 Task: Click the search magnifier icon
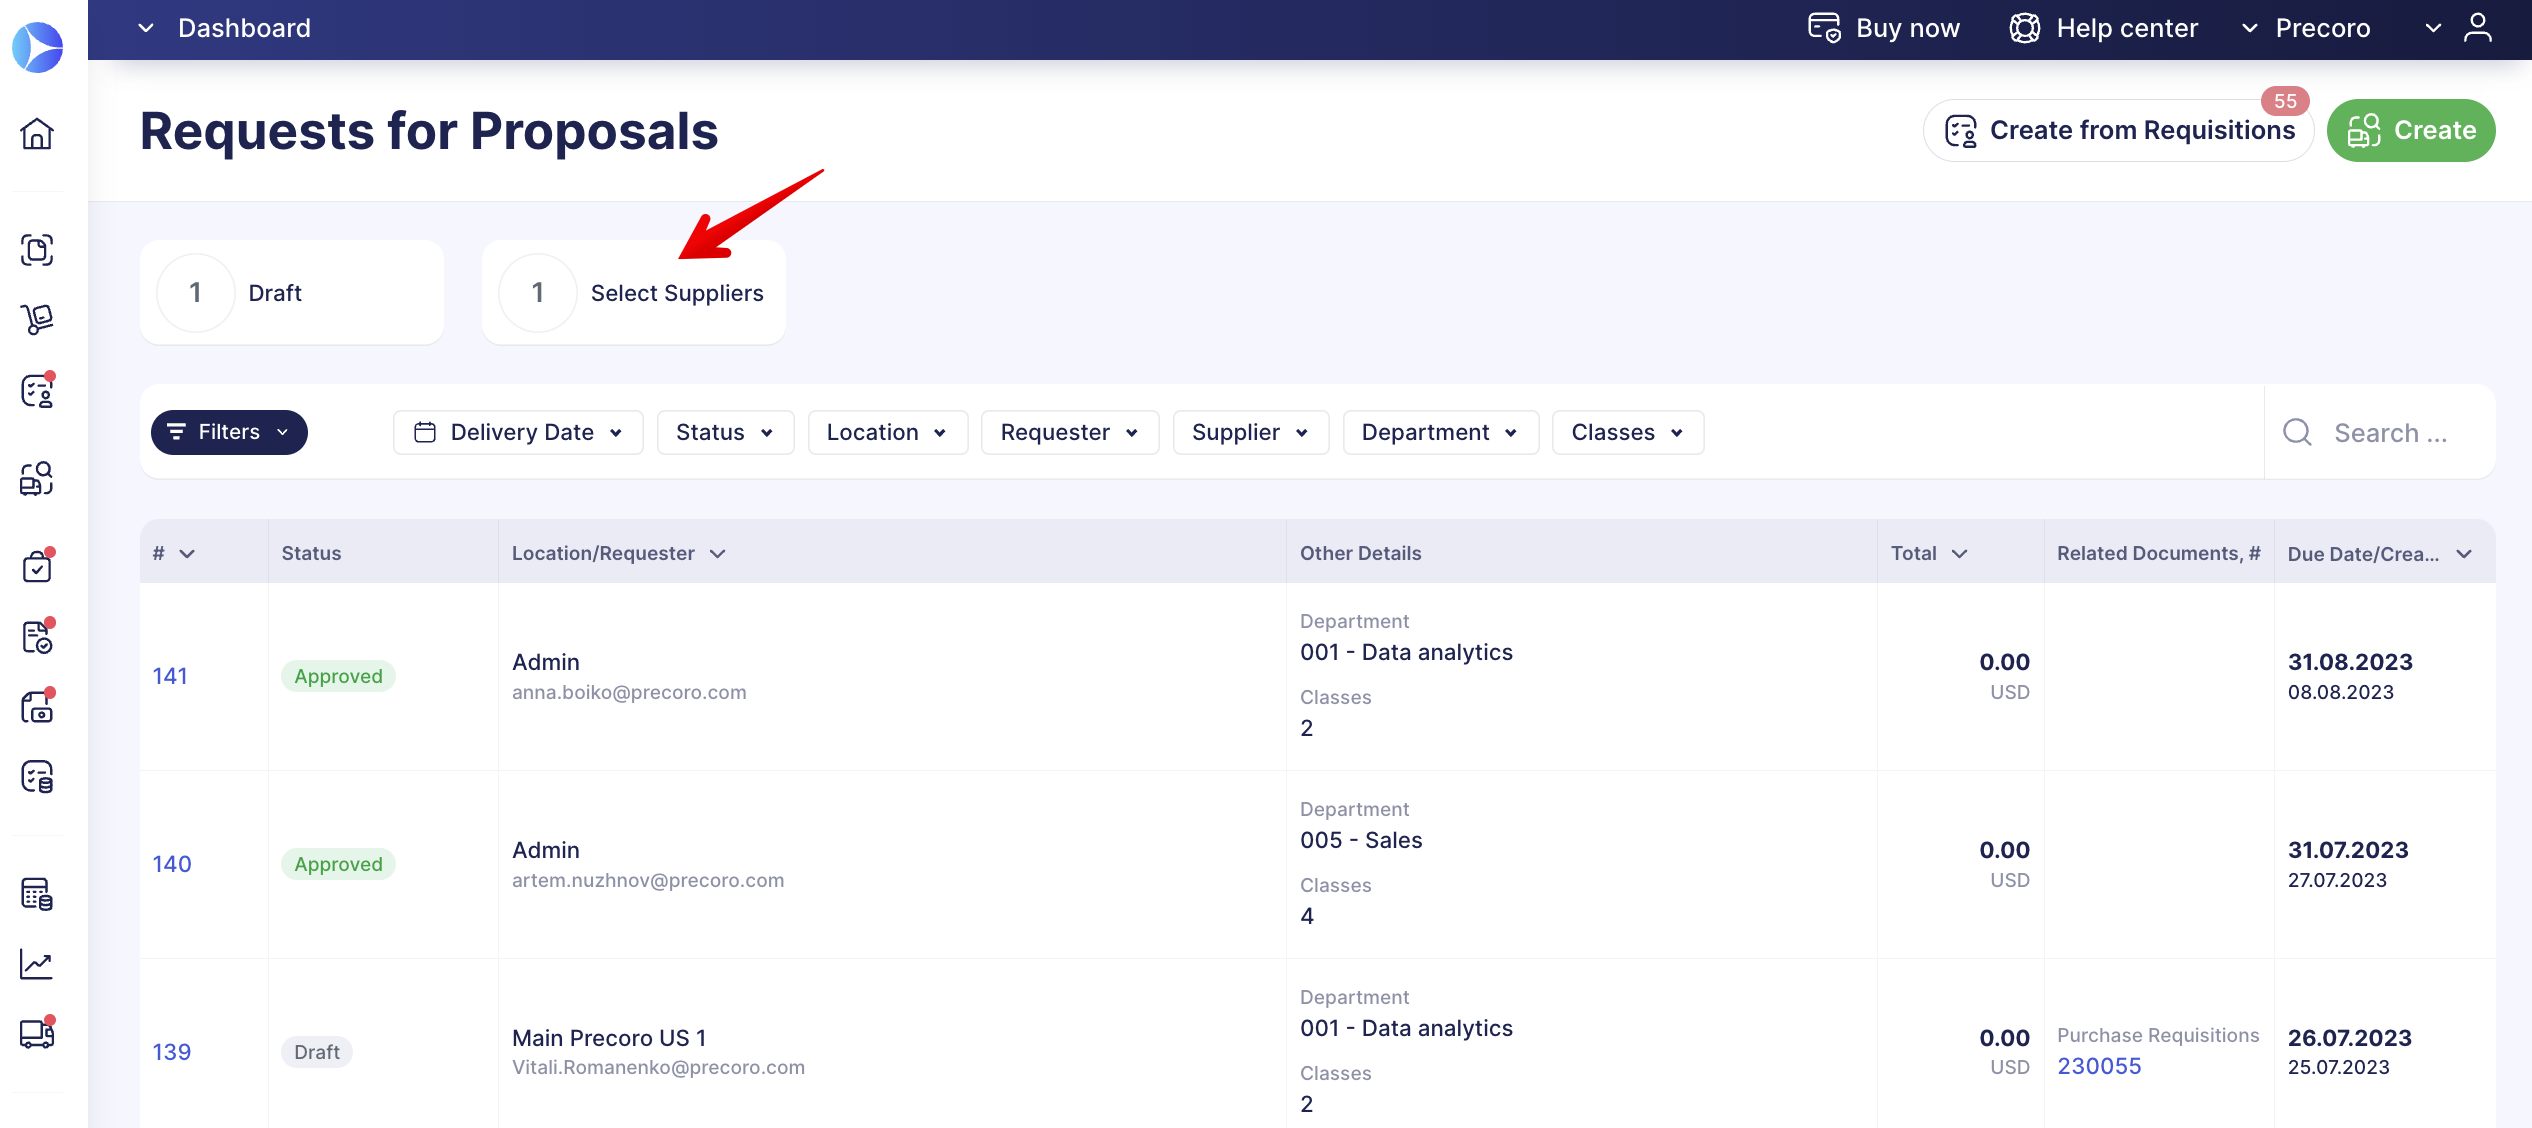pos(2297,432)
